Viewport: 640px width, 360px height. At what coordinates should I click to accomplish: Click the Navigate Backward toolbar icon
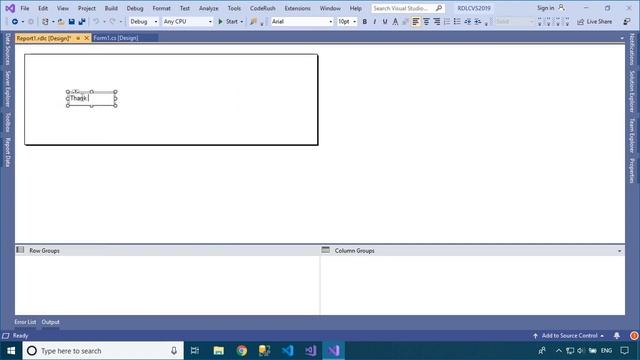tap(15, 22)
